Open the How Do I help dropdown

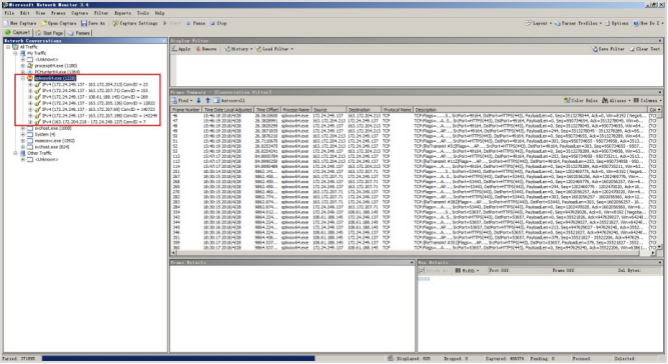pos(648,23)
